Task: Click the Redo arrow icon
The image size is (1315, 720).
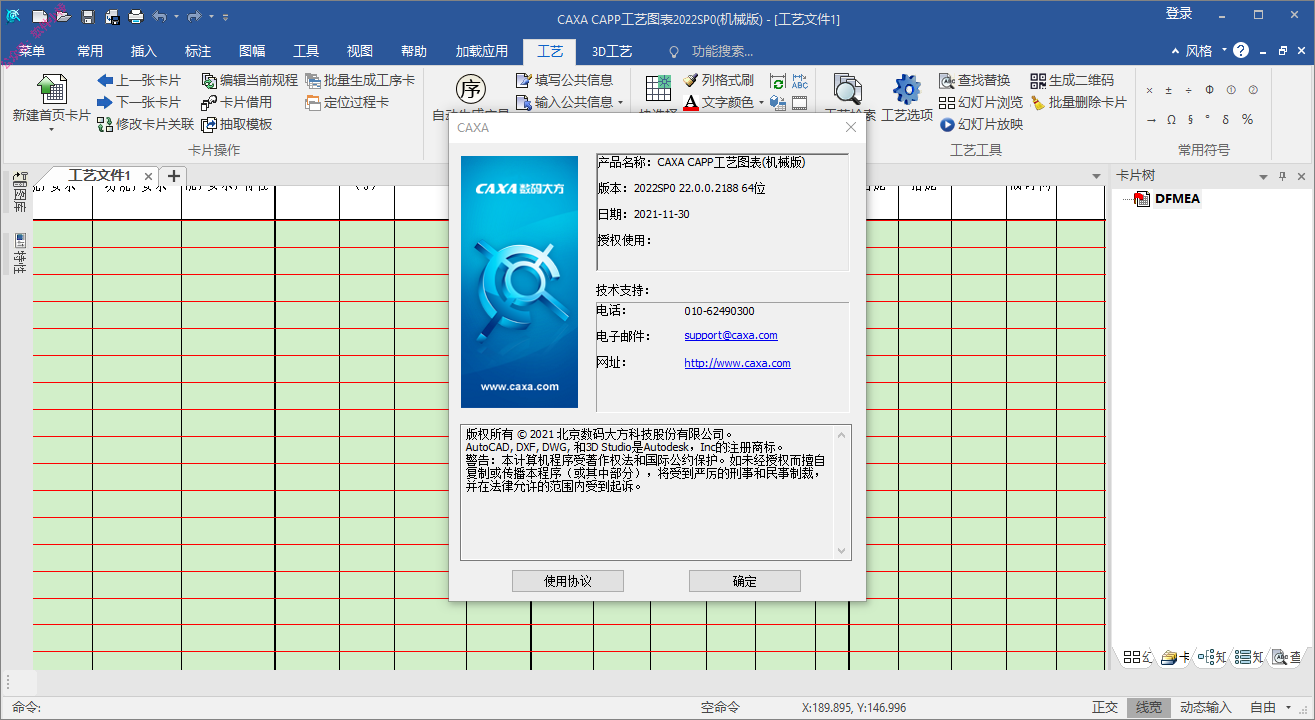Action: click(x=195, y=16)
